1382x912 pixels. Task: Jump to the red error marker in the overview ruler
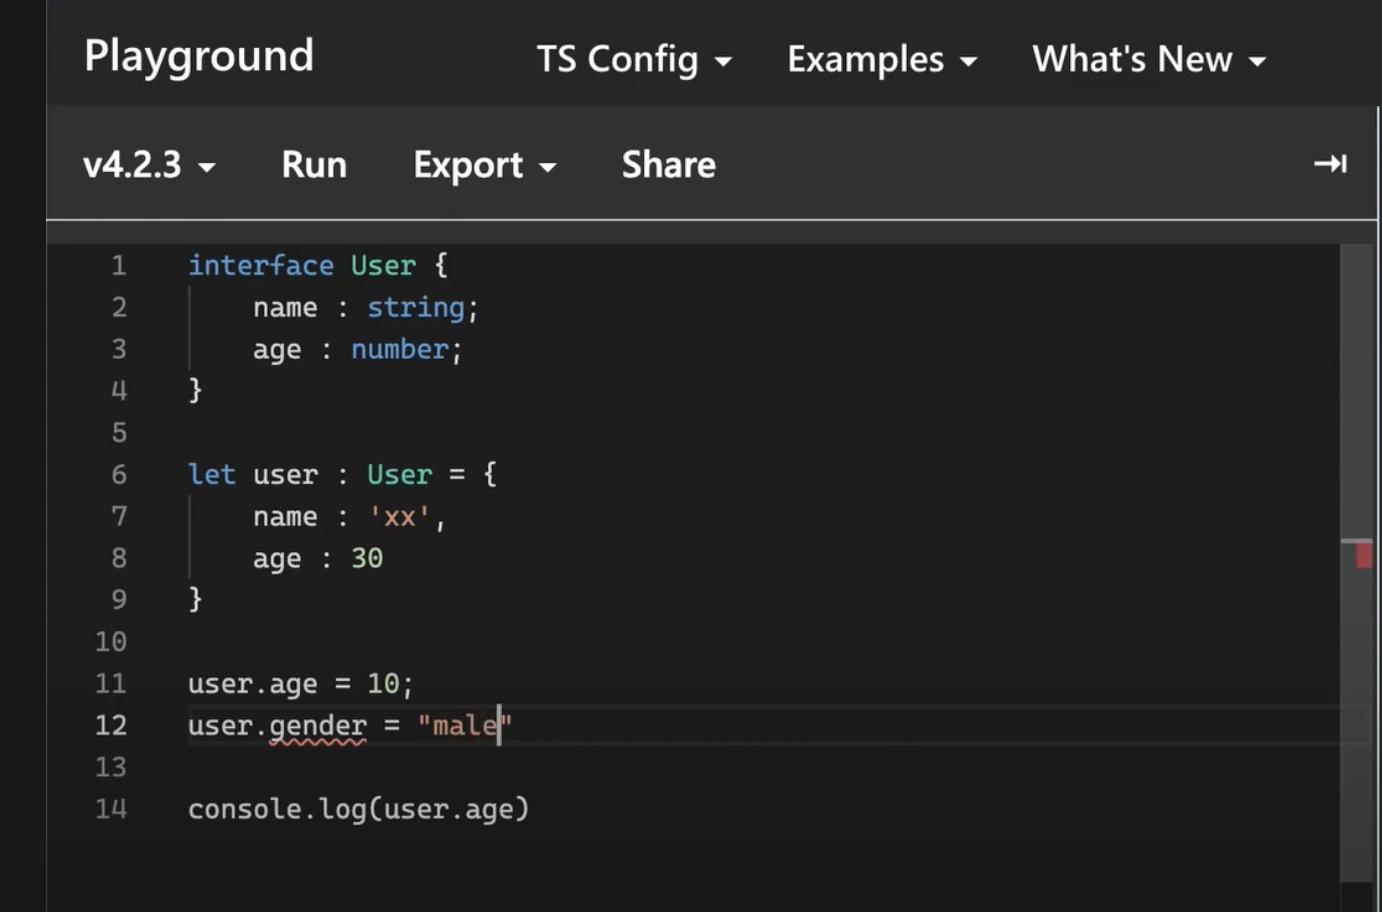tap(1363, 556)
